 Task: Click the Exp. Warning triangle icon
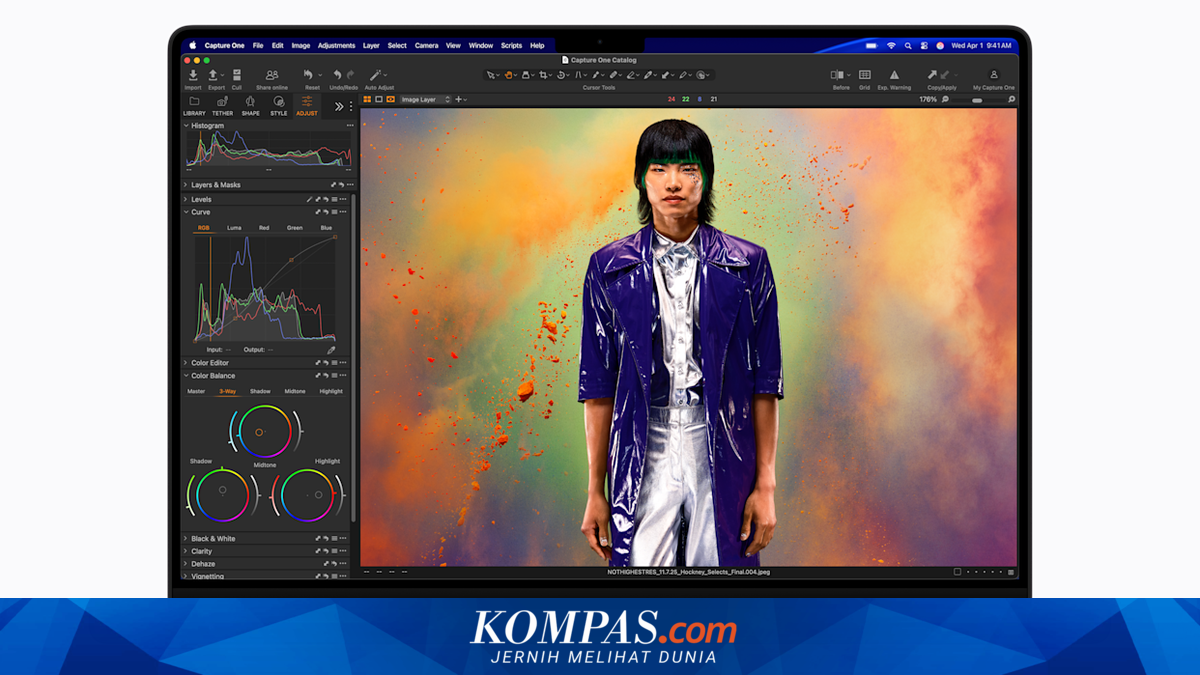pyautogui.click(x=894, y=76)
